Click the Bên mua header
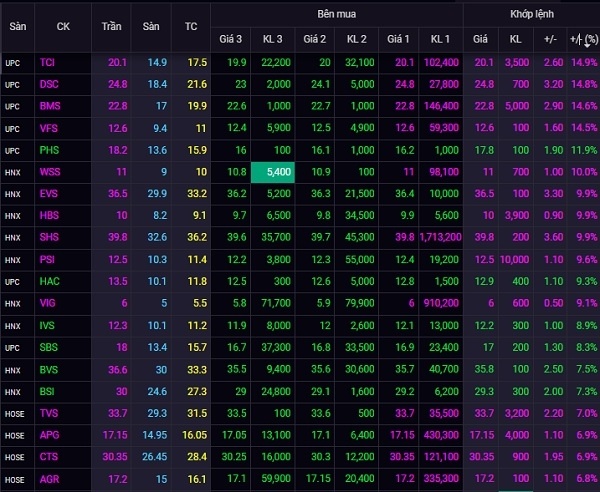The width and height of the screenshot is (600, 492). (x=337, y=14)
